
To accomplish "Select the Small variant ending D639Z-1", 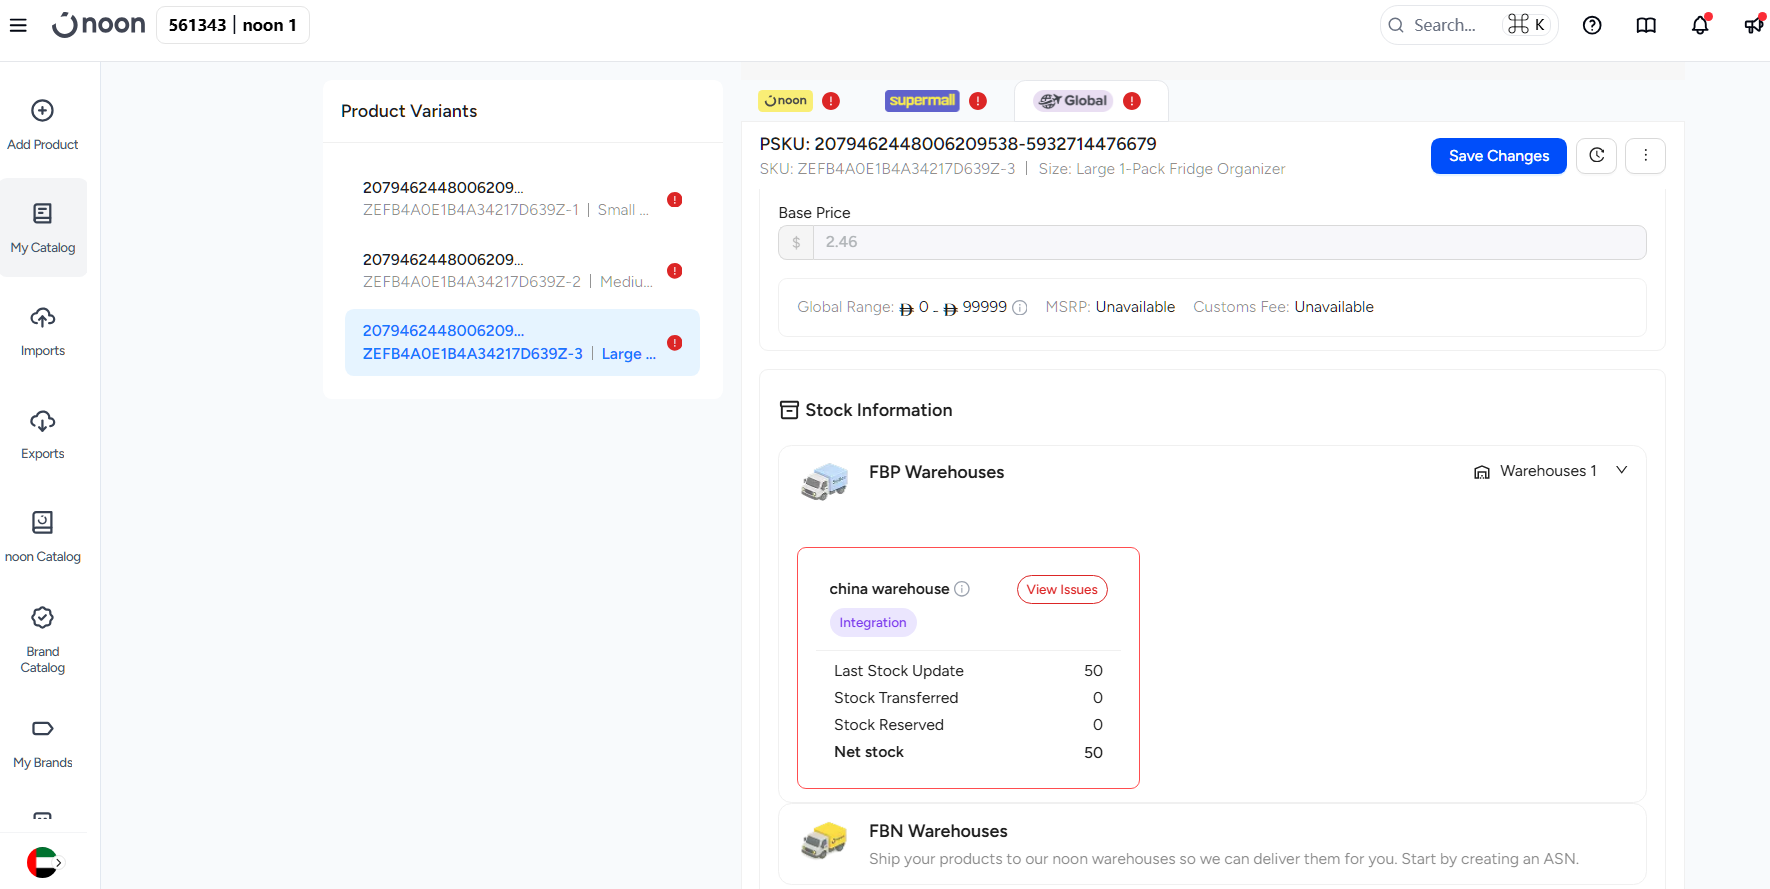I will click(x=522, y=199).
